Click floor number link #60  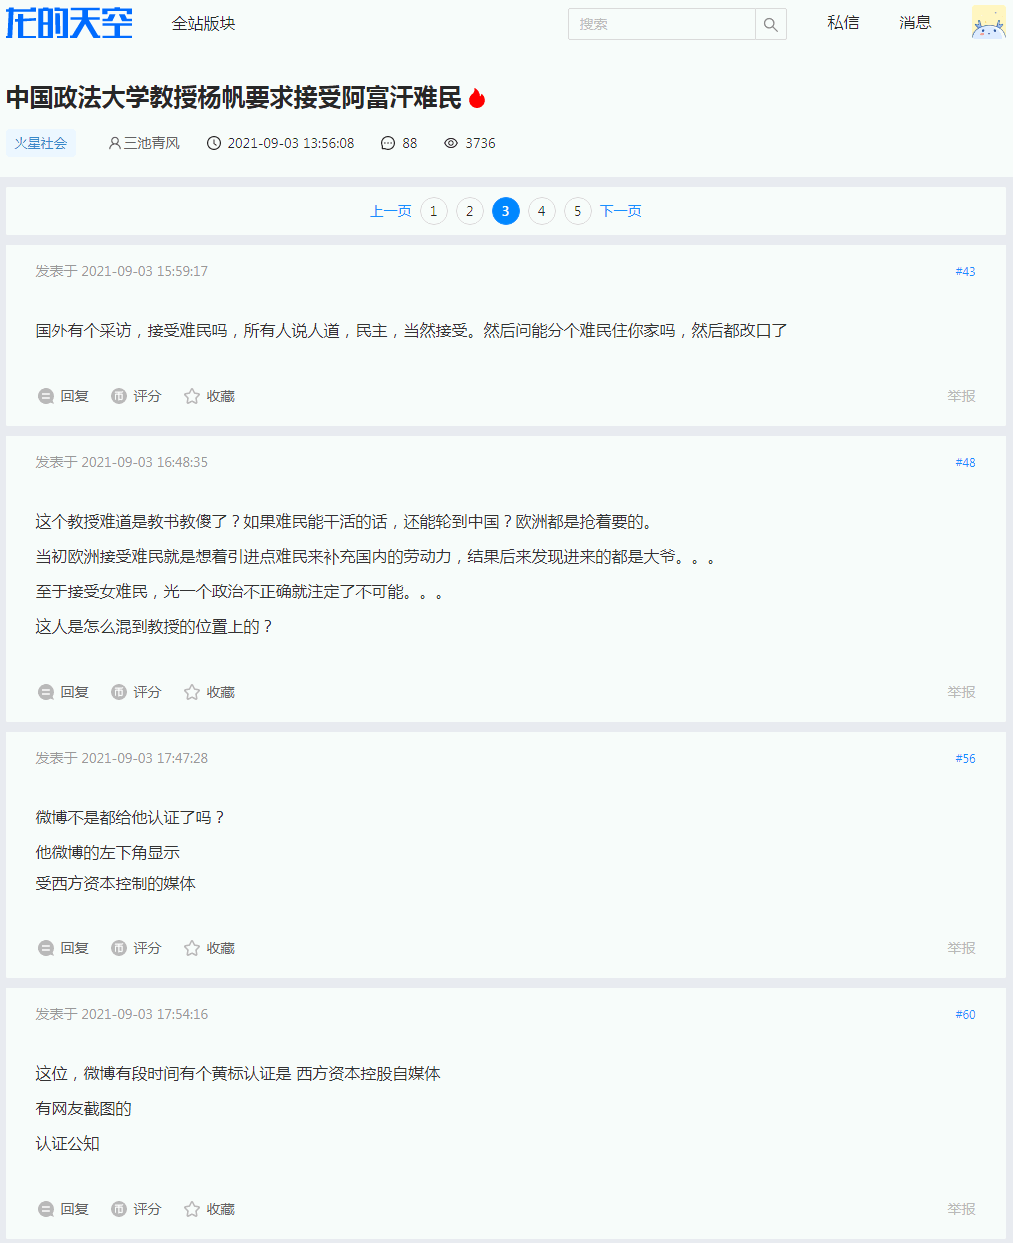pyautogui.click(x=965, y=1014)
